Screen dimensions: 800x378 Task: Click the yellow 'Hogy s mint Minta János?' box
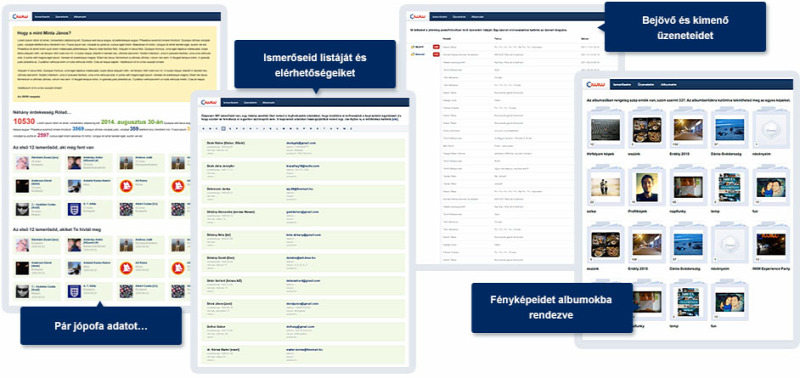(x=115, y=64)
